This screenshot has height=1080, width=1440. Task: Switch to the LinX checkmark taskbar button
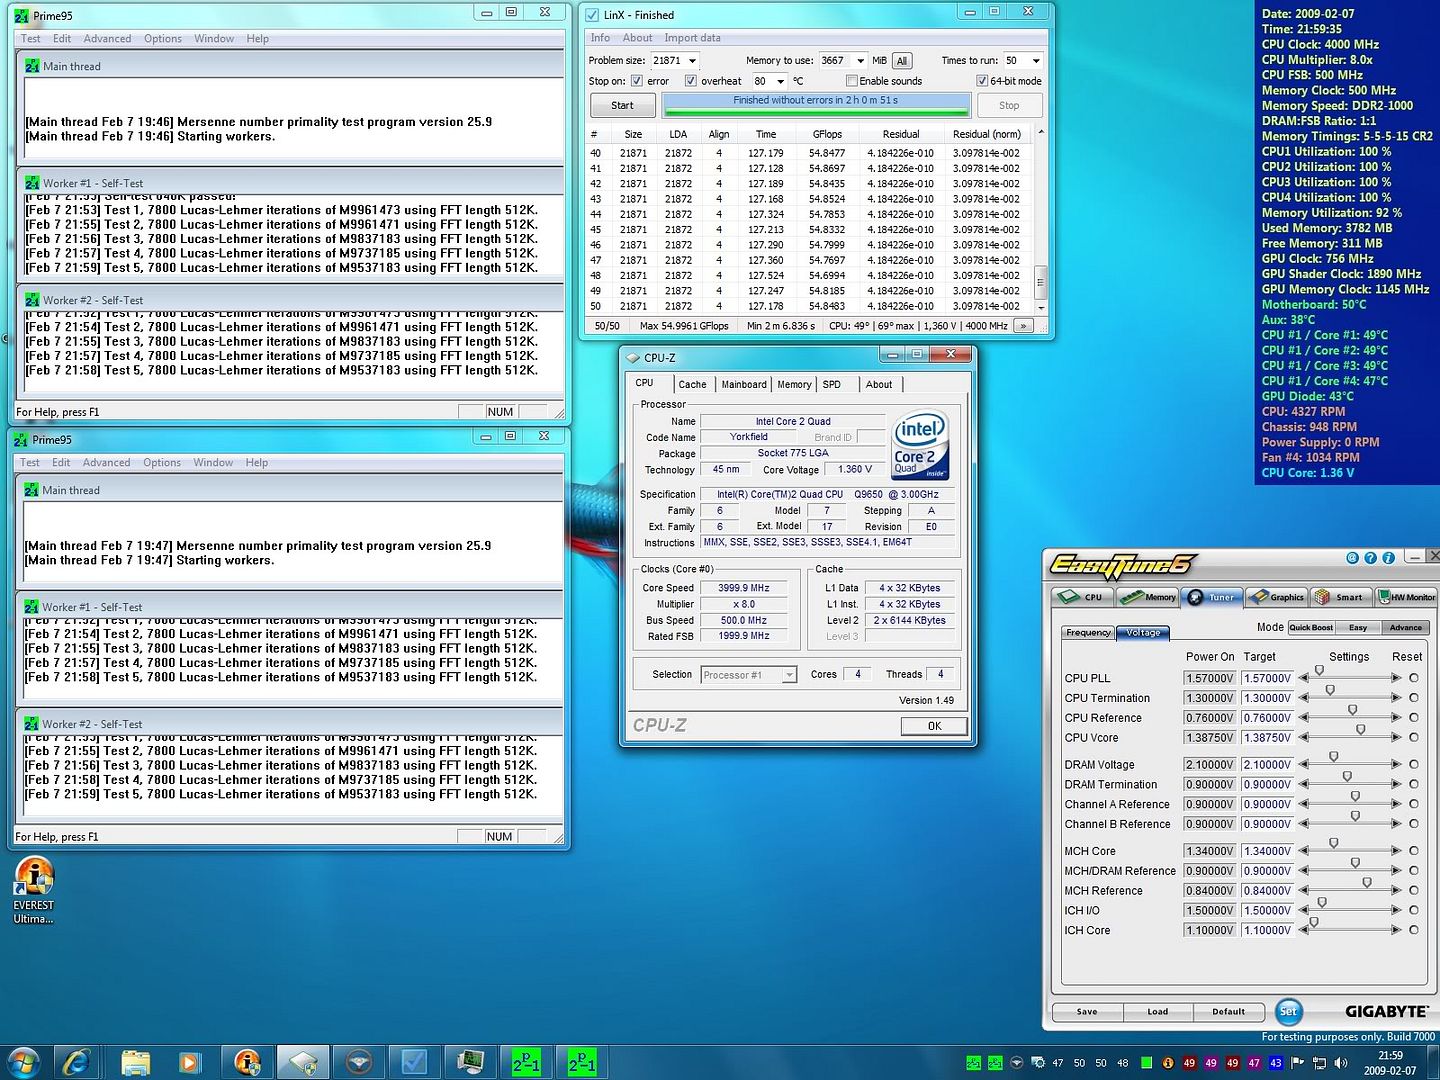coord(414,1061)
